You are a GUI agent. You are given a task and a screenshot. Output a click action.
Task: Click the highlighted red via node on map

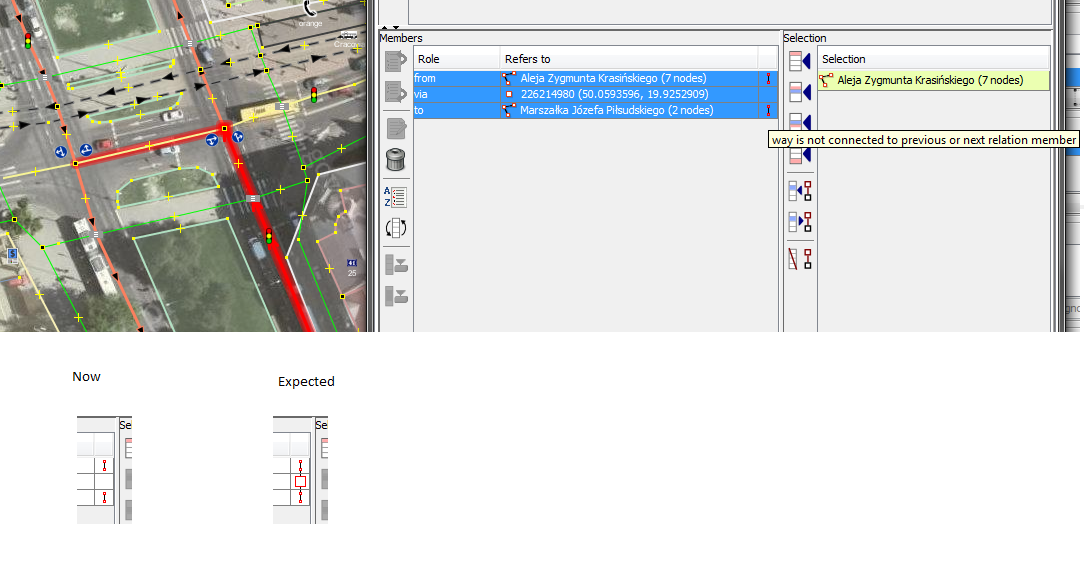coord(225,129)
